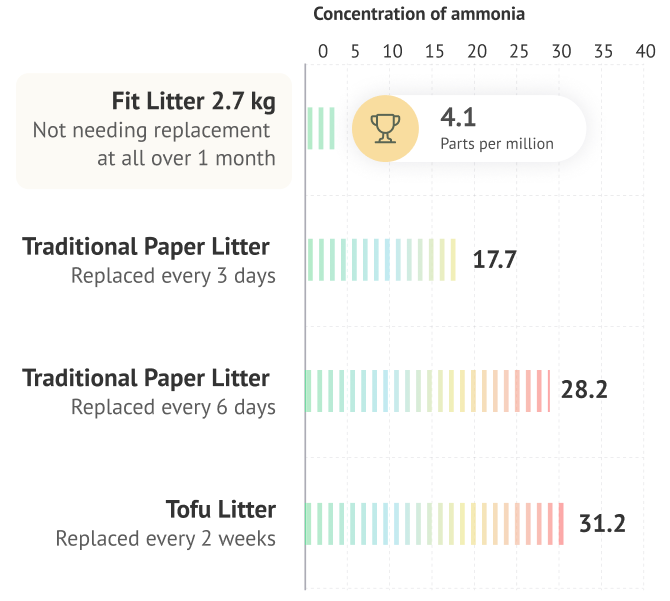Viewport: 670px width, 601px height.
Task: Click the 17.7 value label
Action: [x=494, y=260]
